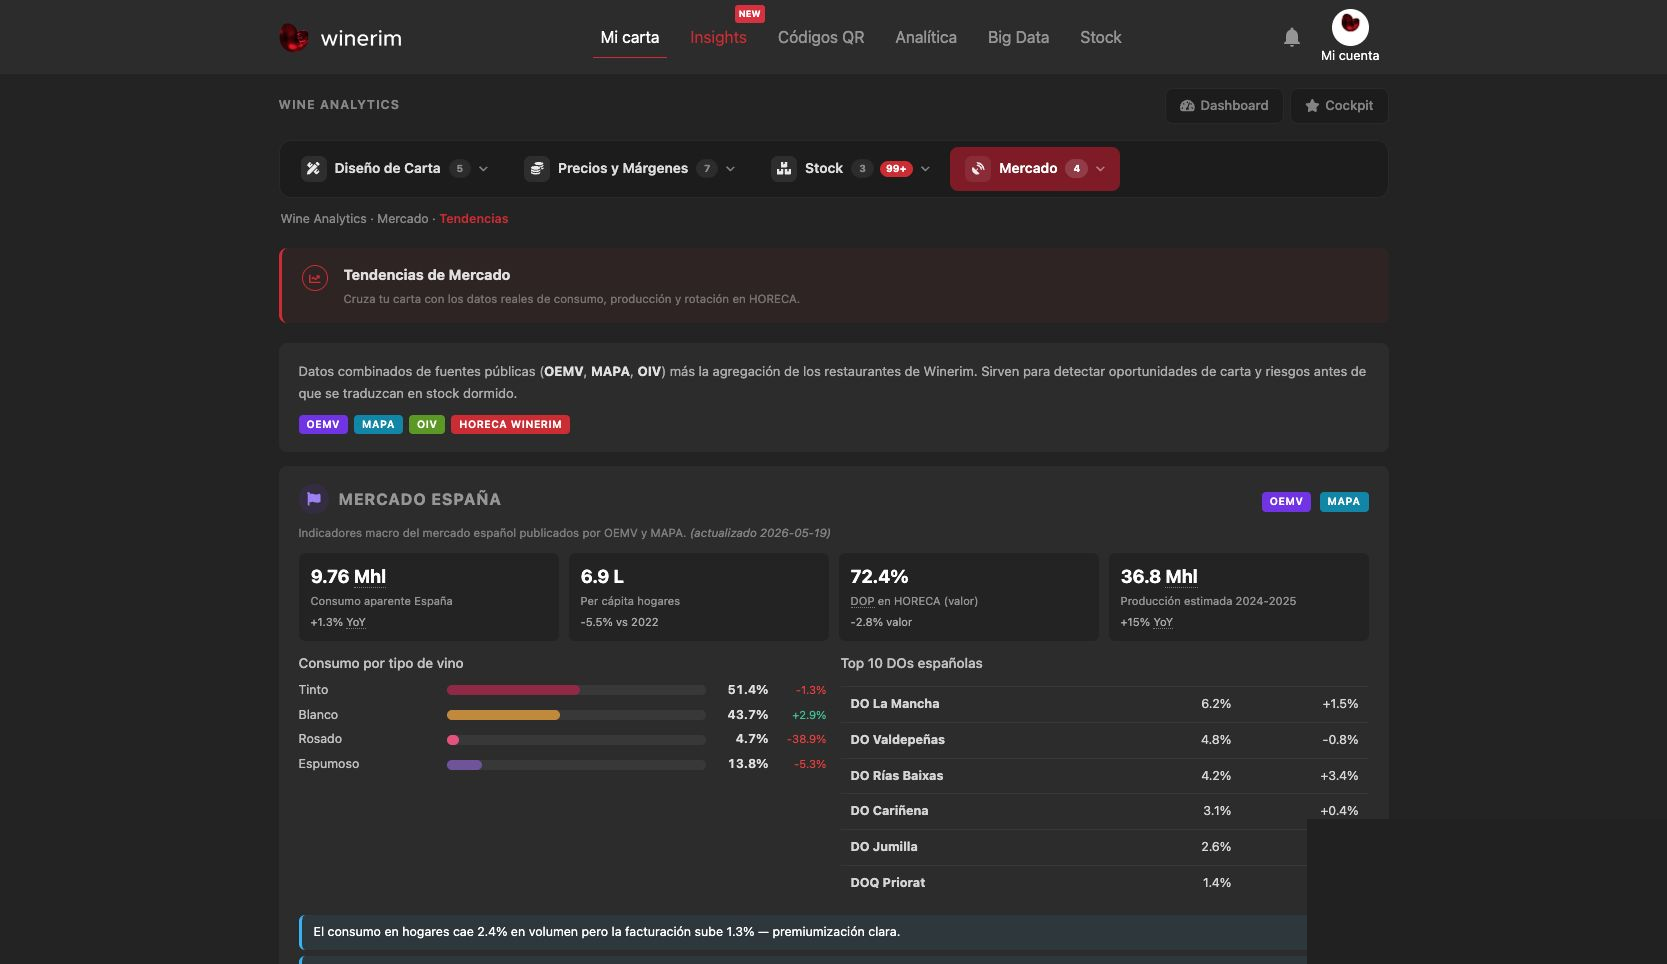Click the Precios y Márgenes coins icon
The width and height of the screenshot is (1667, 964).
(x=537, y=168)
